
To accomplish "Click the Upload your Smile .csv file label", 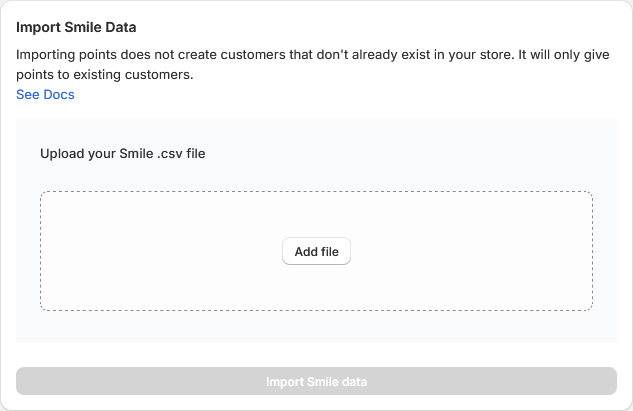I will click(122, 154).
